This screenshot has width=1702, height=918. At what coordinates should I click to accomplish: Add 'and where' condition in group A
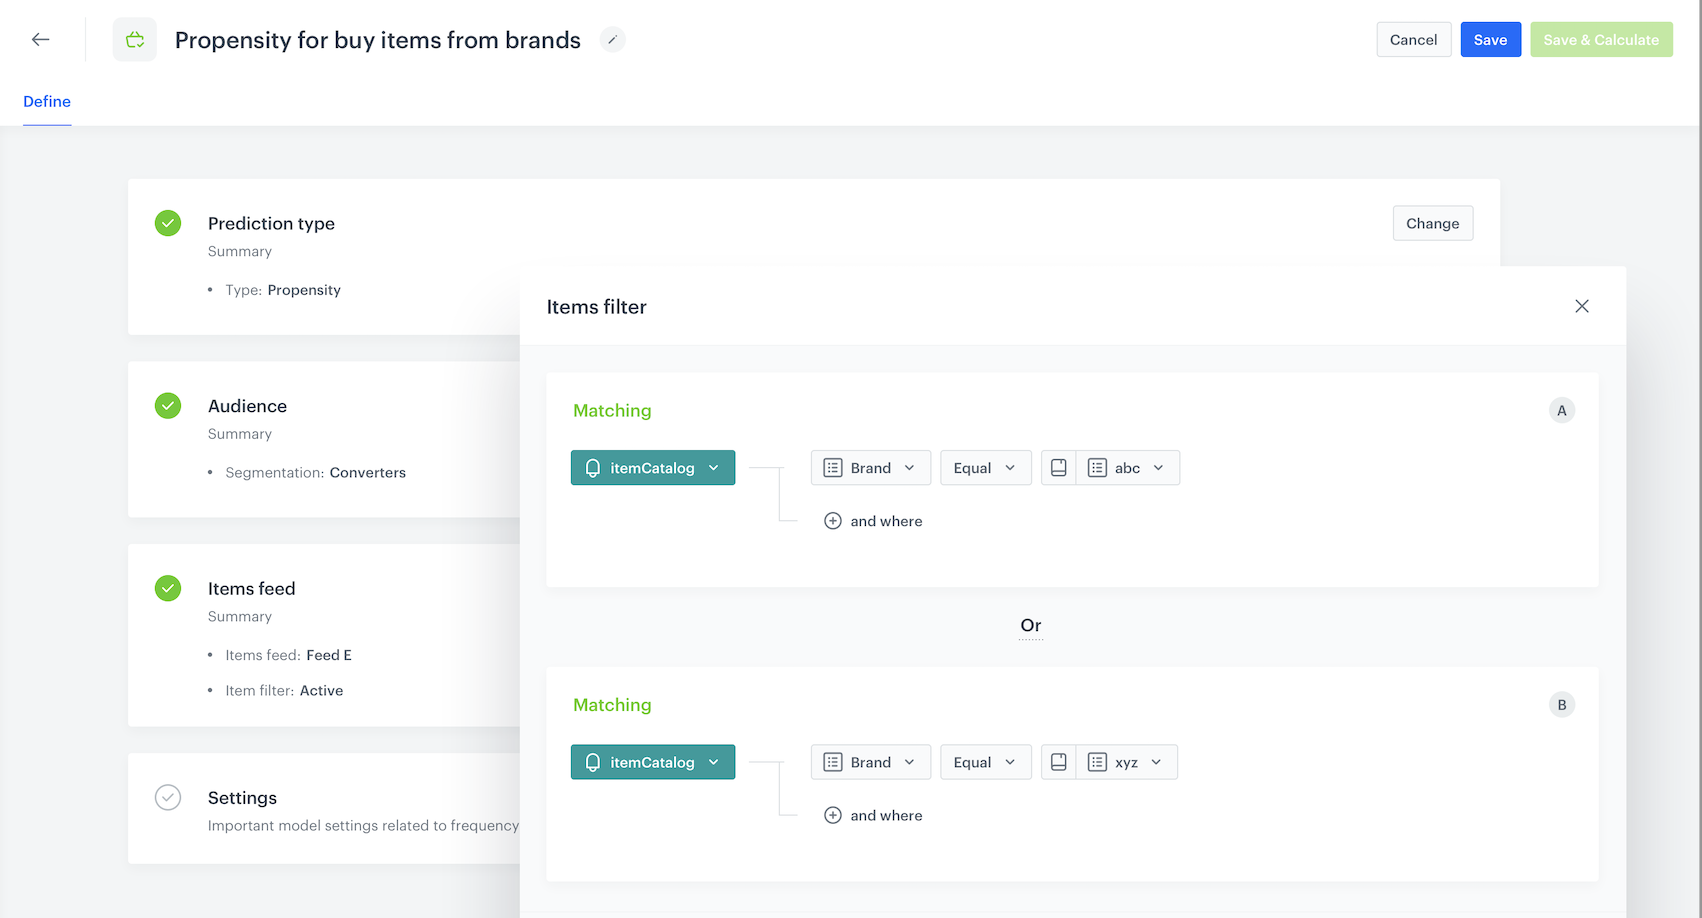pos(873,521)
